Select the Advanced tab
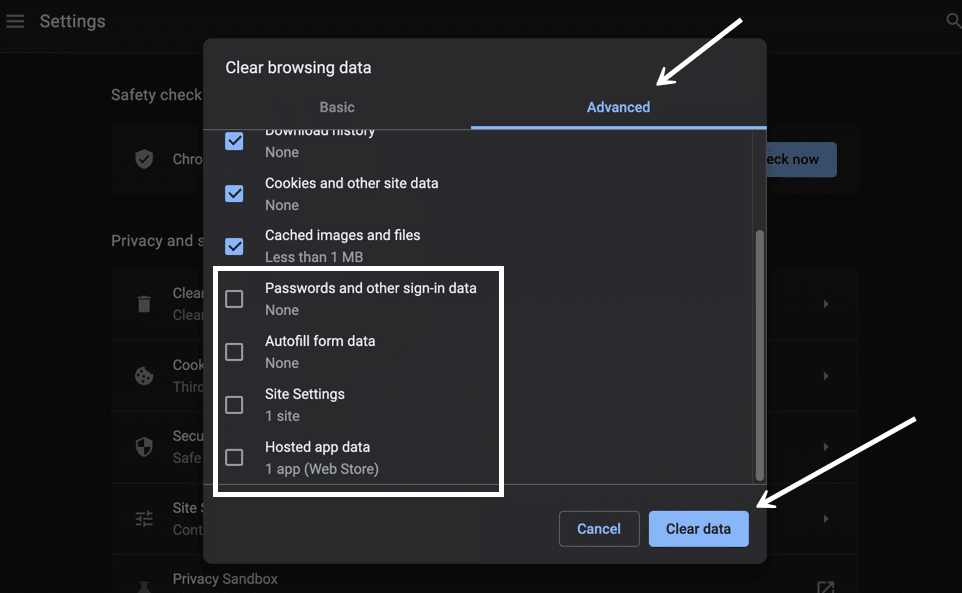The image size is (962, 593). [x=618, y=107]
